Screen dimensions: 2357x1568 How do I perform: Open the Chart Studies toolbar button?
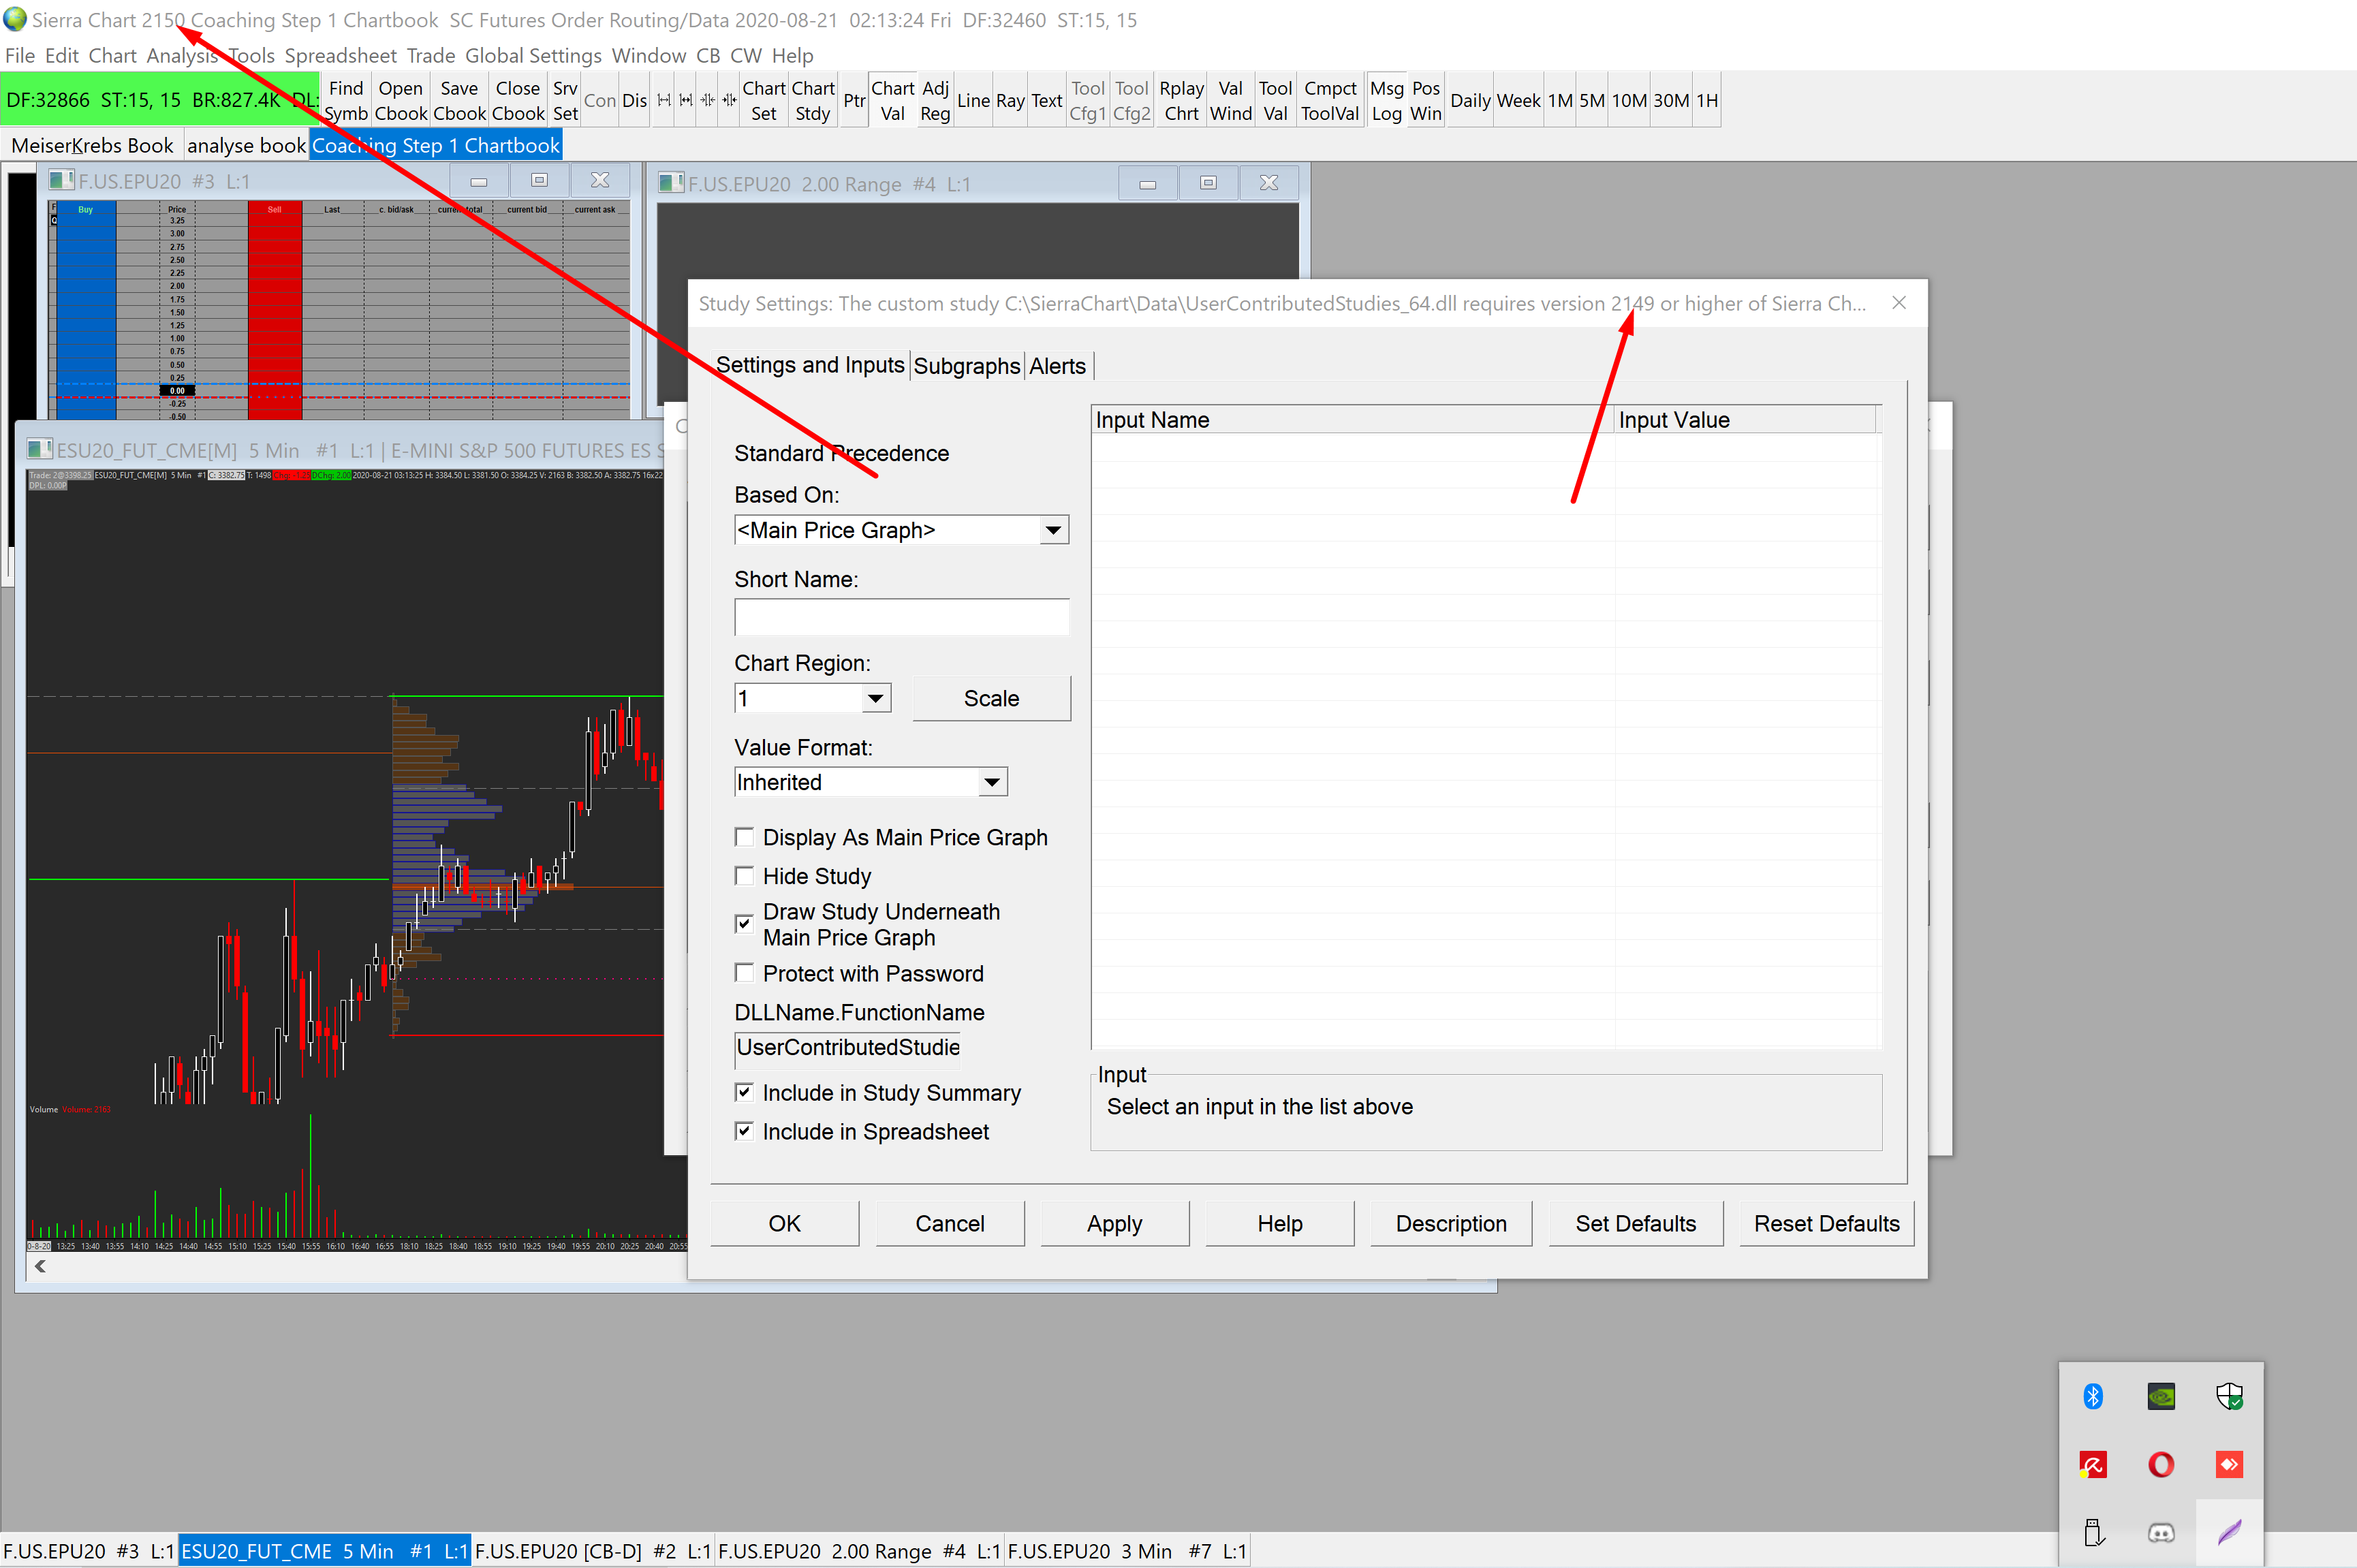pos(813,100)
